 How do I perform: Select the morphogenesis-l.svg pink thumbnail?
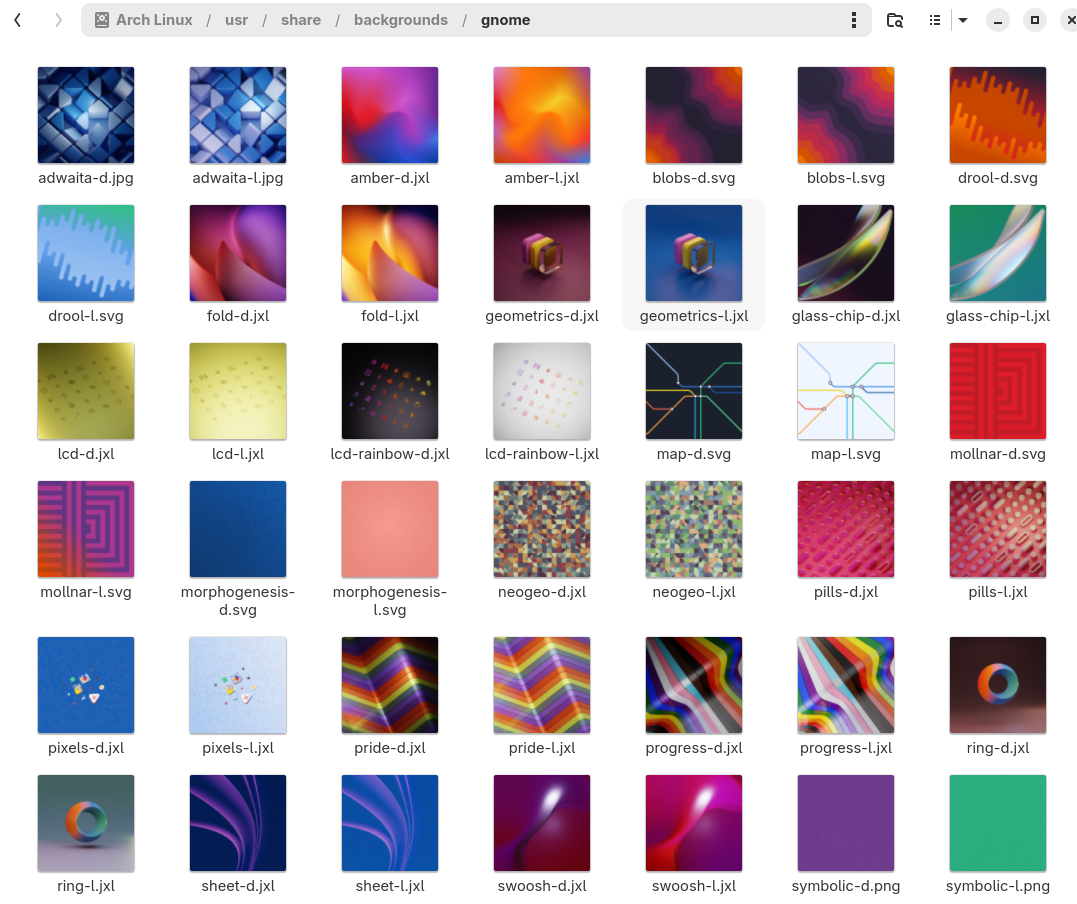(390, 529)
